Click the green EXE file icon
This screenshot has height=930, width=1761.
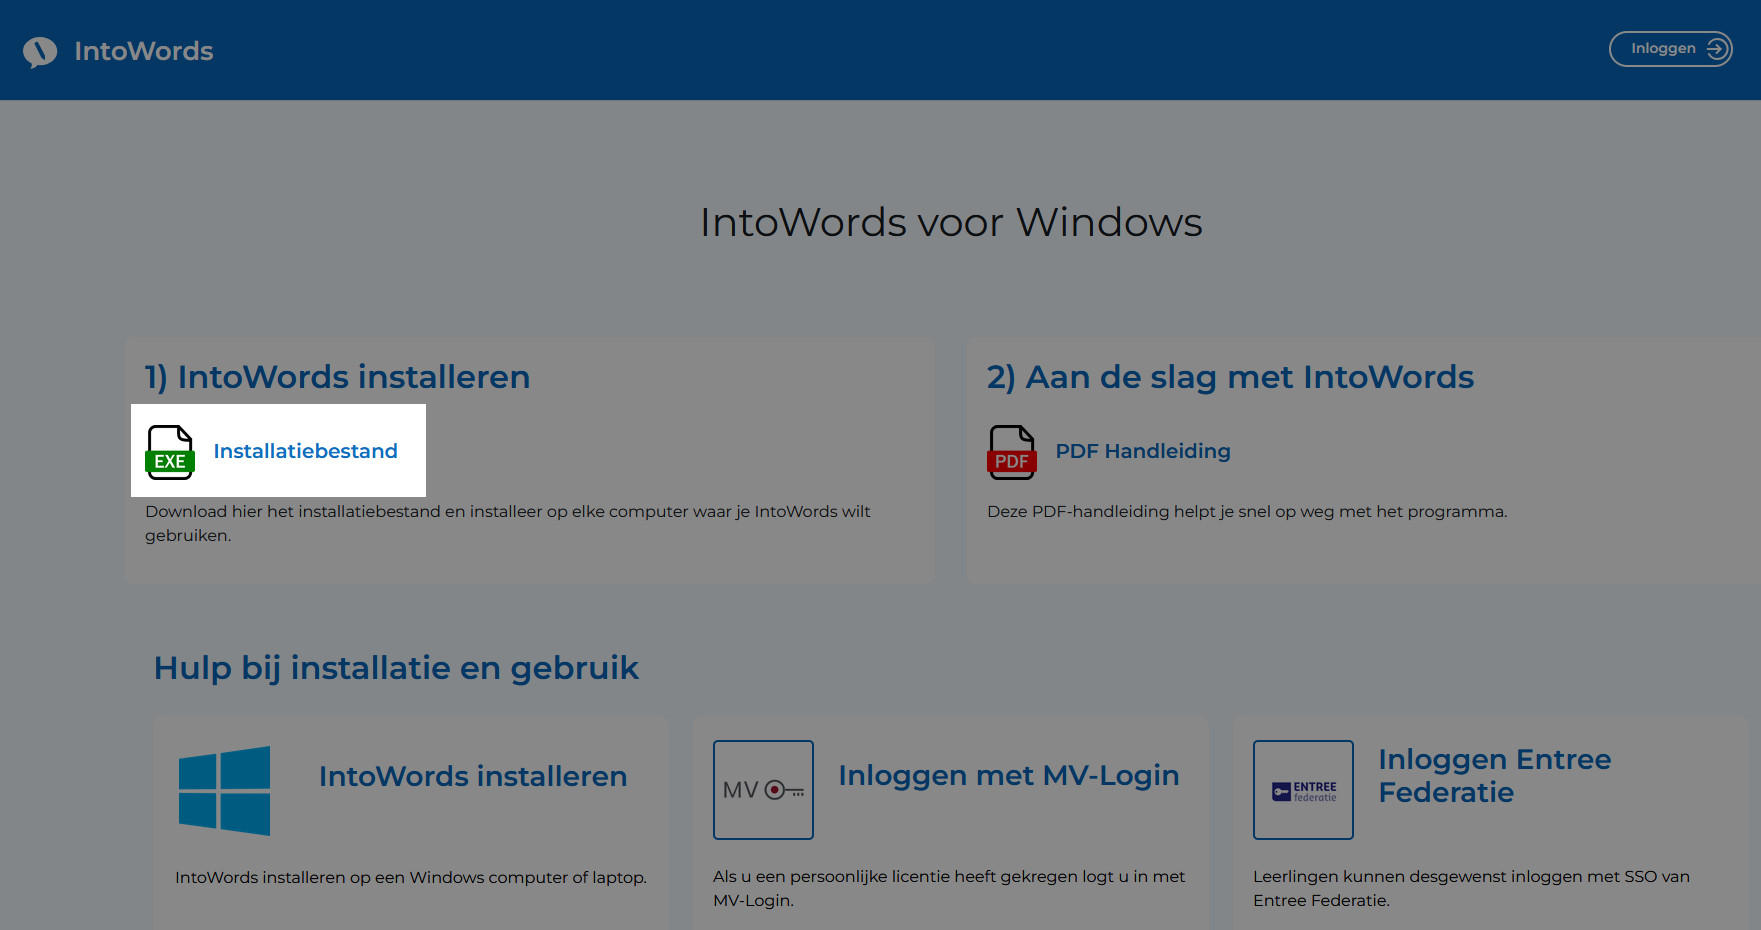pyautogui.click(x=170, y=452)
